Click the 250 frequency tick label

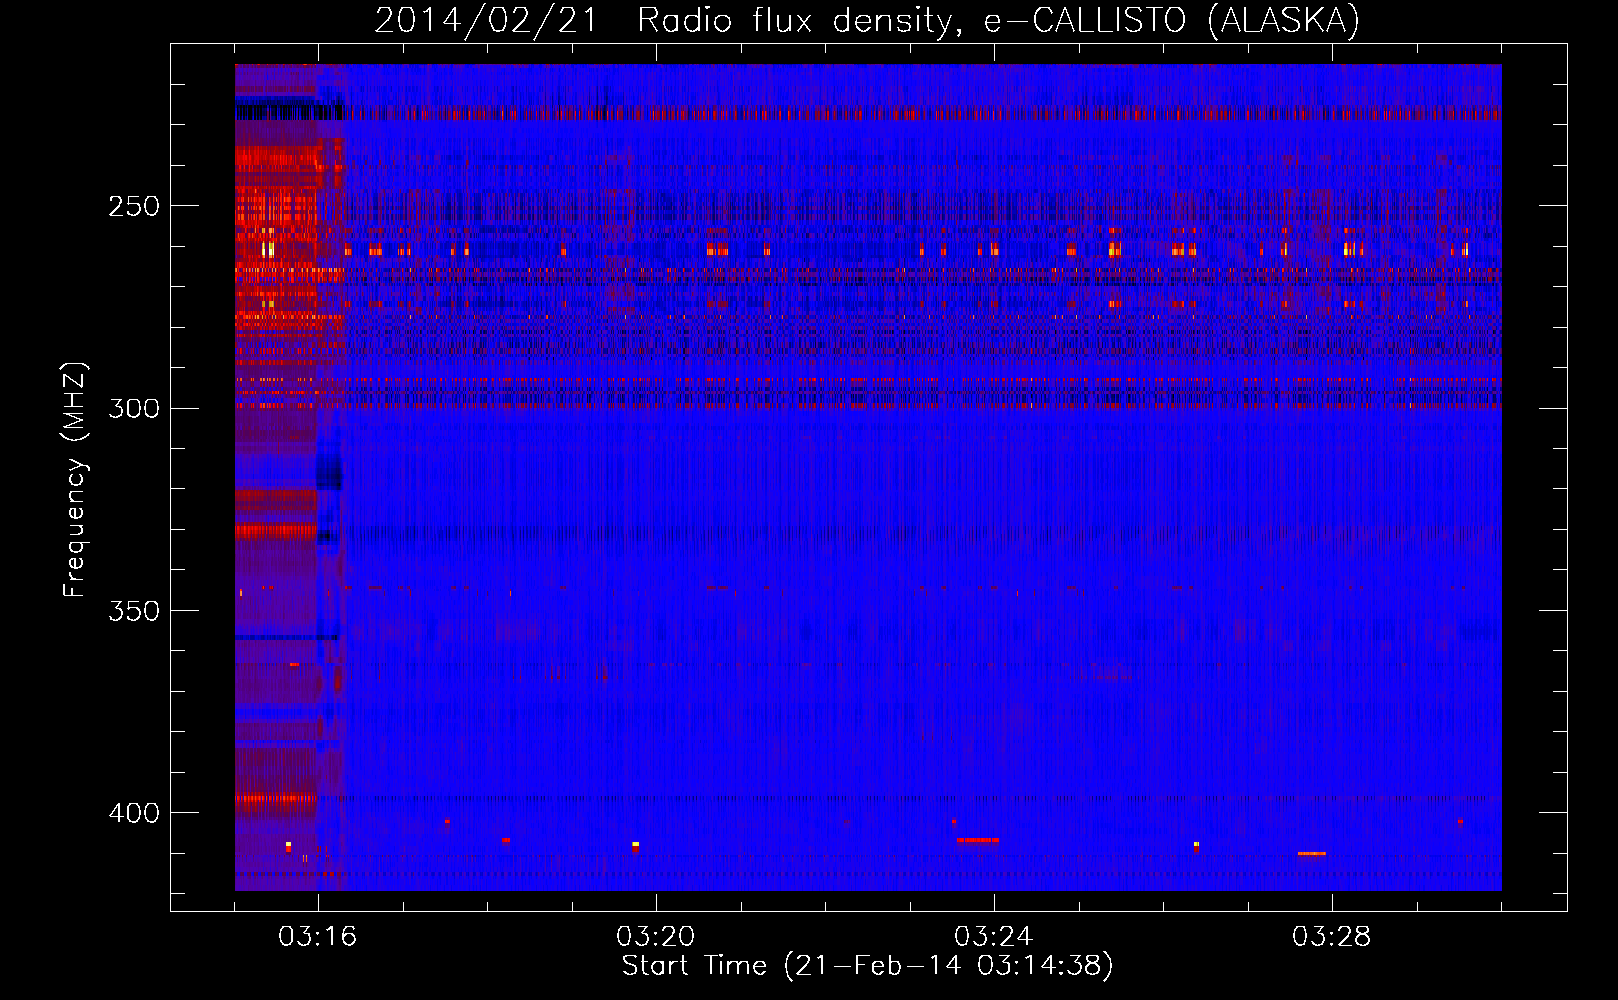134,206
